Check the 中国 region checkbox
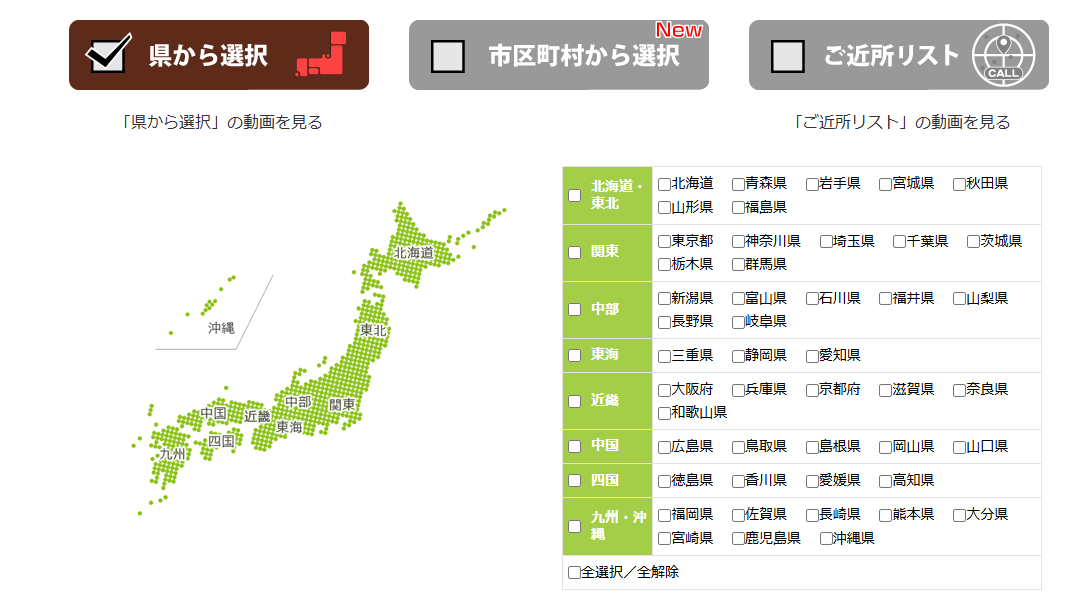Viewport: 1092px width, 609px height. tap(575, 446)
